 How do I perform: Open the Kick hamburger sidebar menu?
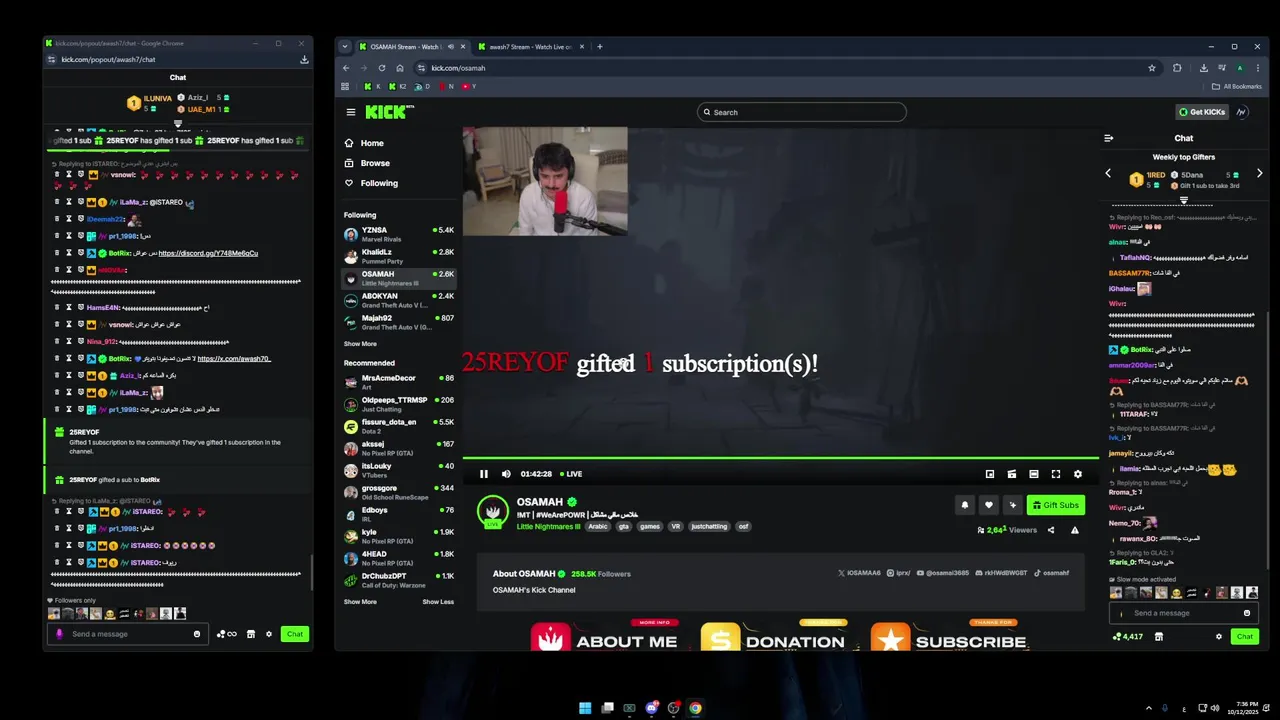[x=351, y=112]
